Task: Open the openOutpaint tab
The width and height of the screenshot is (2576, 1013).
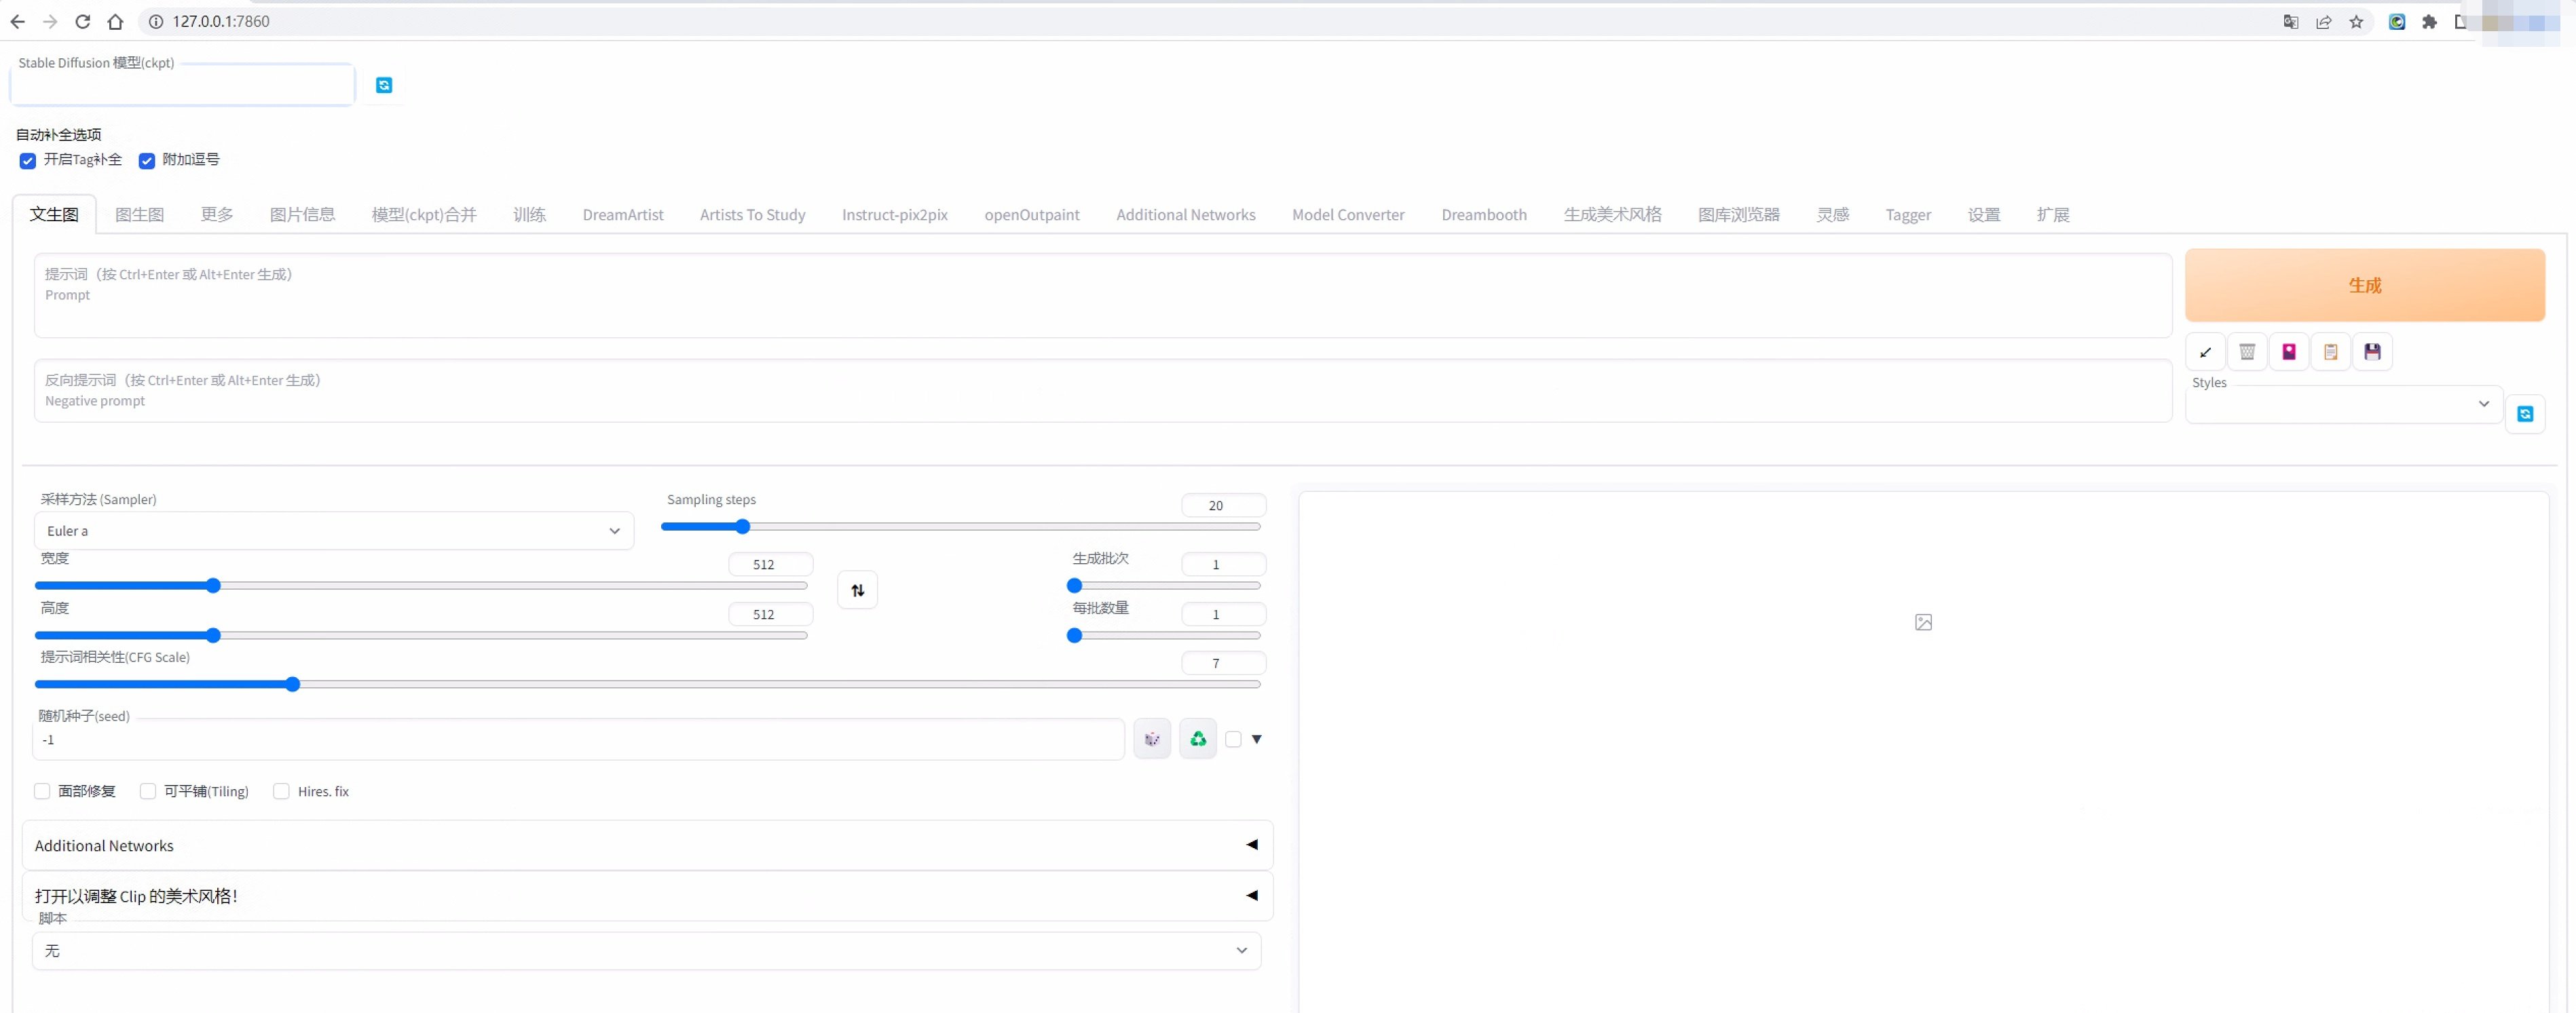Action: click(1032, 215)
